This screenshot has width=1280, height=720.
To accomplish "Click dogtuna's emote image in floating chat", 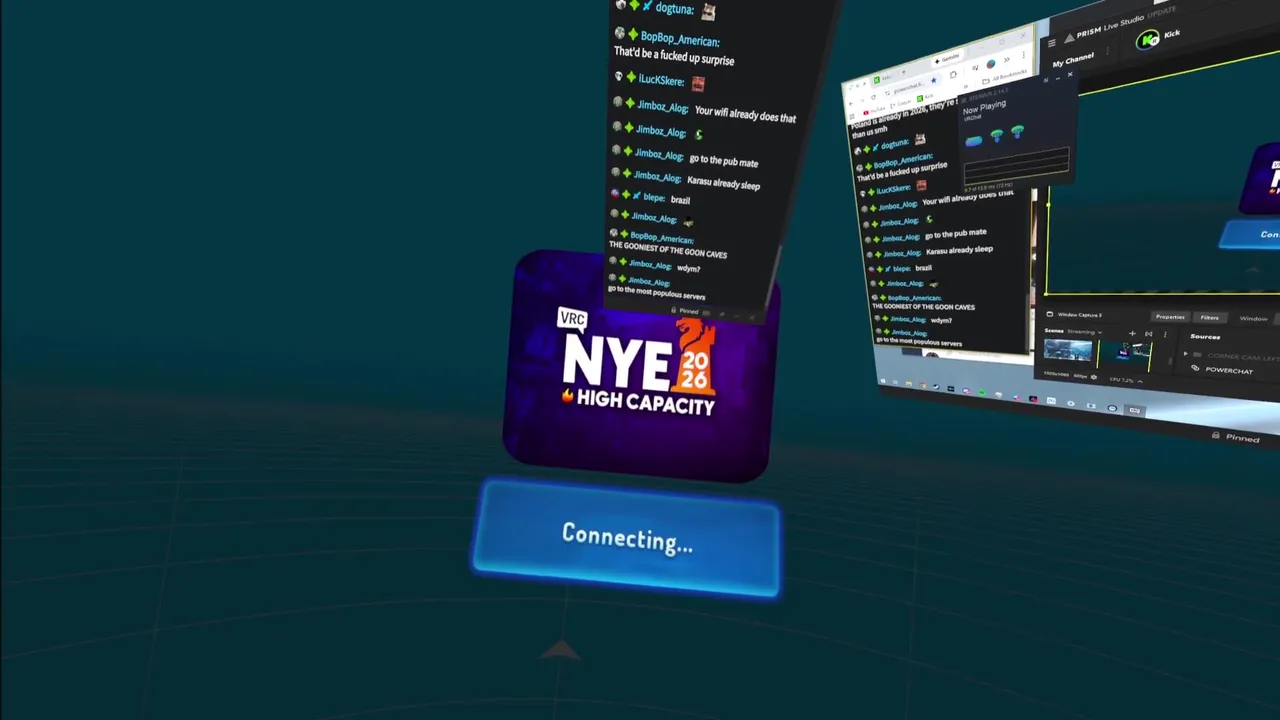I will [x=708, y=11].
